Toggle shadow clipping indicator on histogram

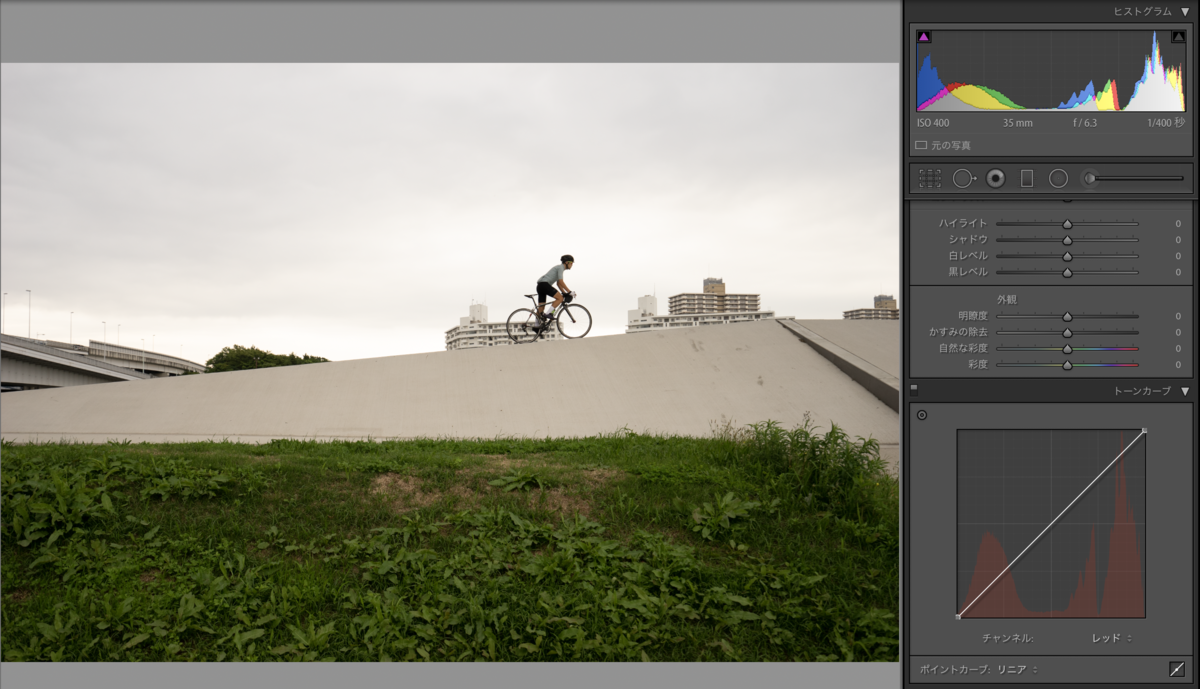pyautogui.click(x=925, y=37)
